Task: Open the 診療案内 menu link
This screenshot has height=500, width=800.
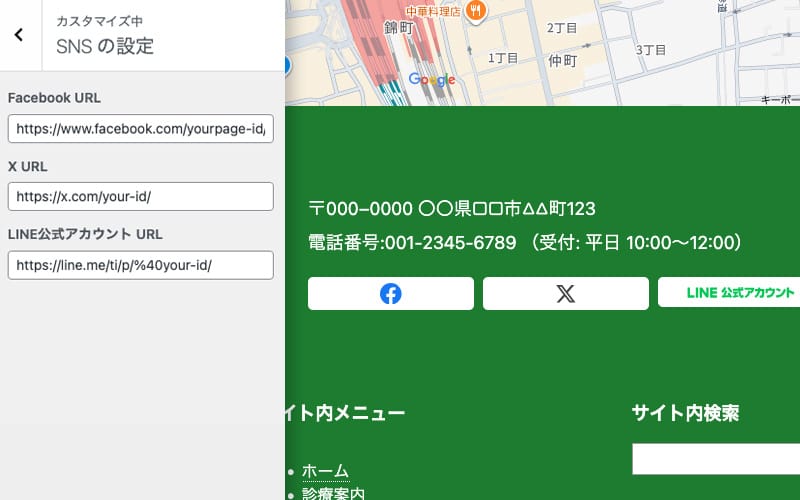Action: [333, 493]
